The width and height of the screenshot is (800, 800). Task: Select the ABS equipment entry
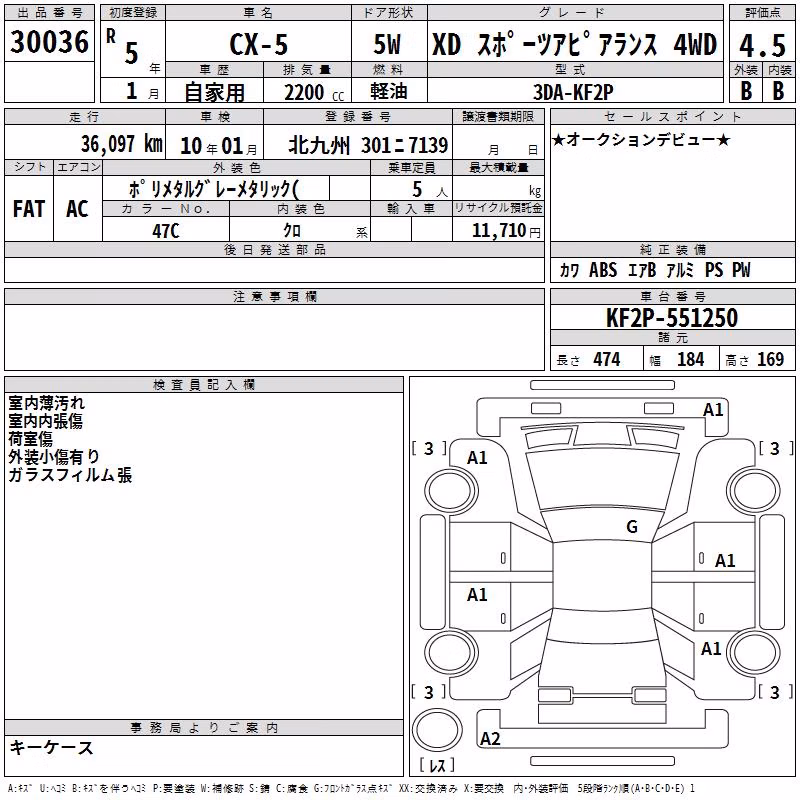coord(603,270)
